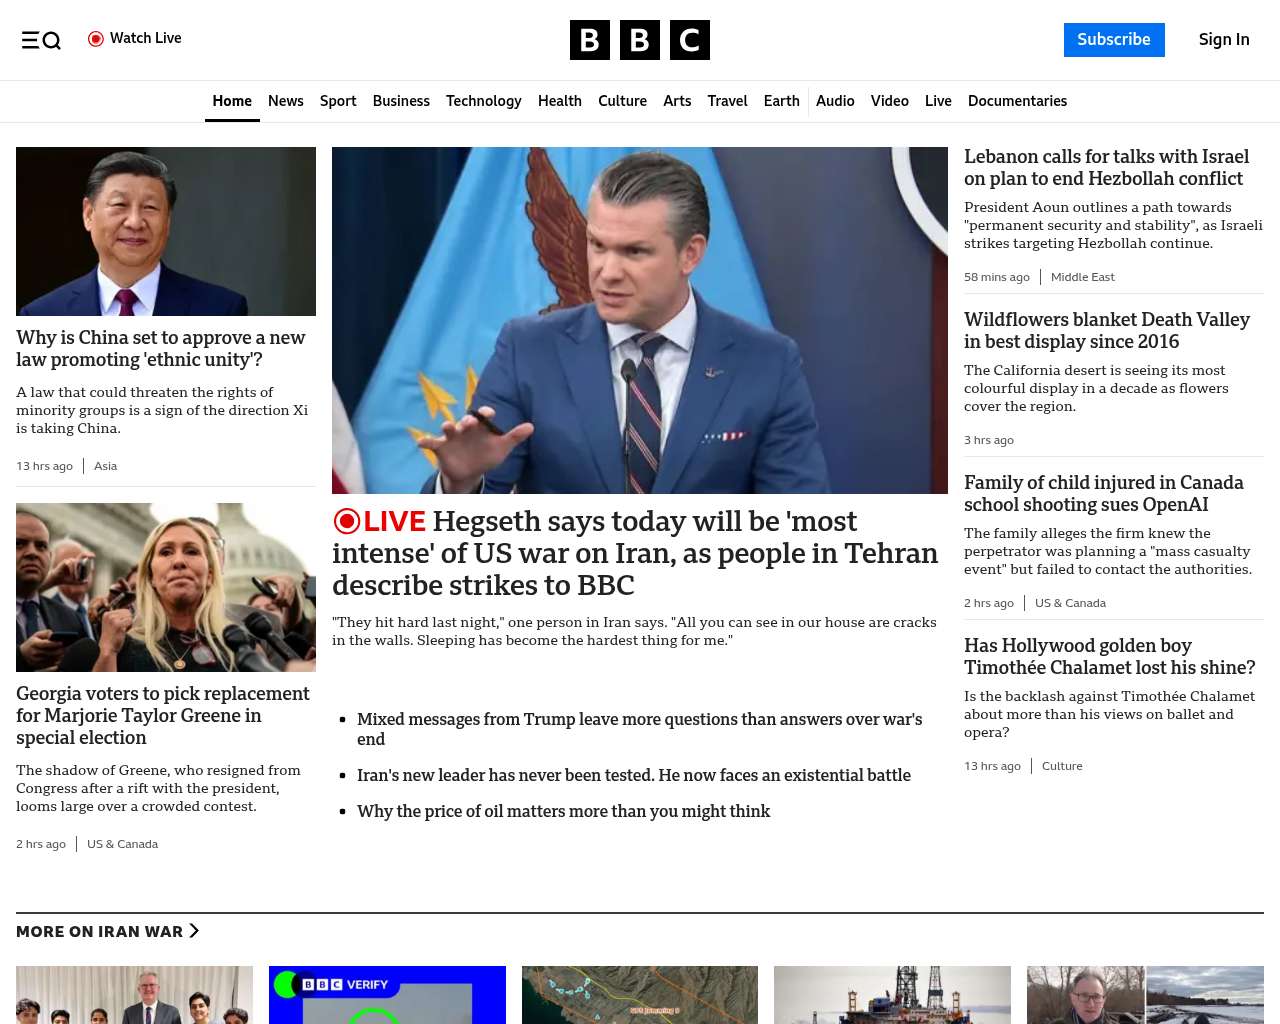The image size is (1280, 1024).
Task: Open the Marjorie Taylor Greene photo
Action: pos(166,587)
